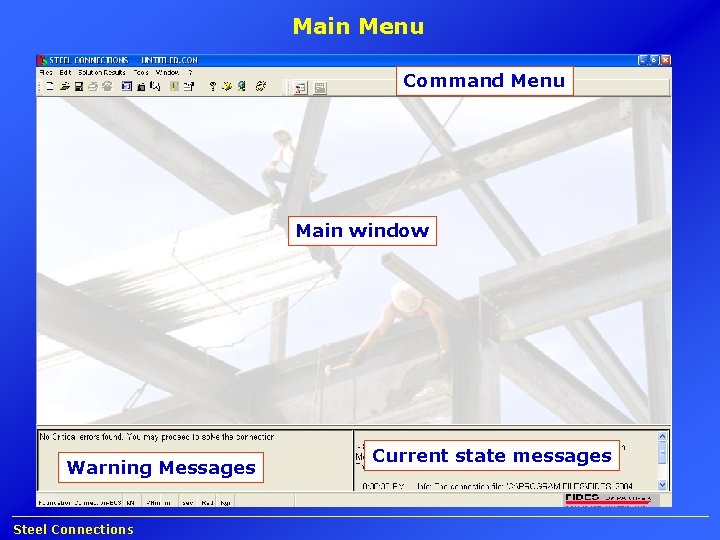Click the Print icon in toolbar
The width and height of the screenshot is (720, 540).
93,86
